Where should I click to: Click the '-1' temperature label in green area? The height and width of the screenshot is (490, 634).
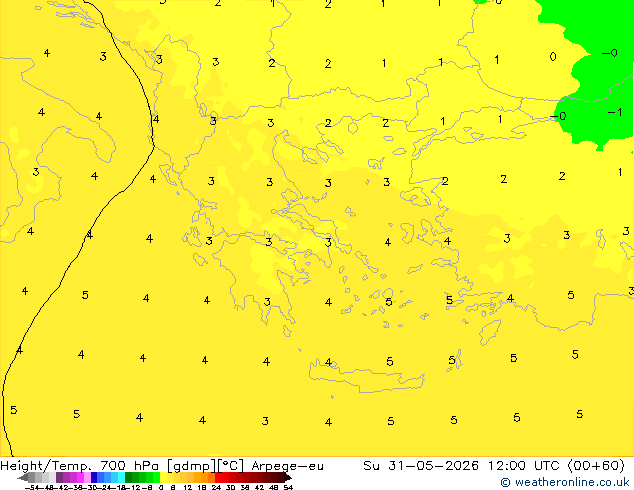click(615, 112)
